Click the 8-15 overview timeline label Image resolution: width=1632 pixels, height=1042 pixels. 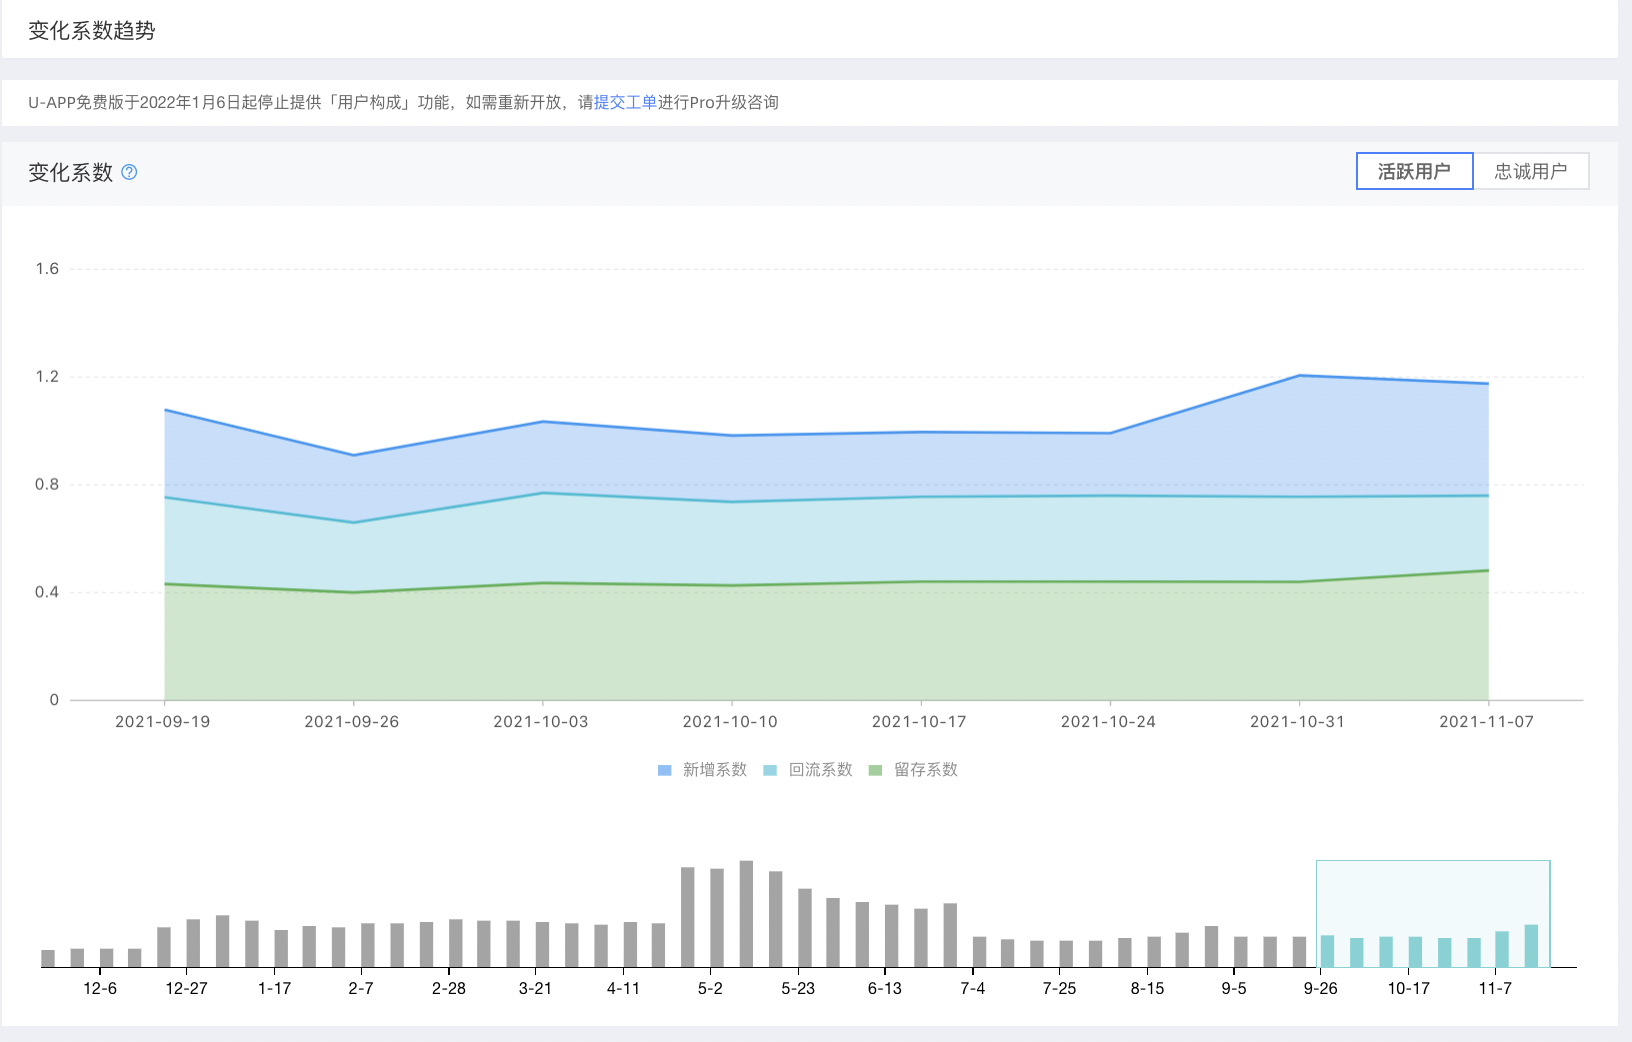(1147, 989)
